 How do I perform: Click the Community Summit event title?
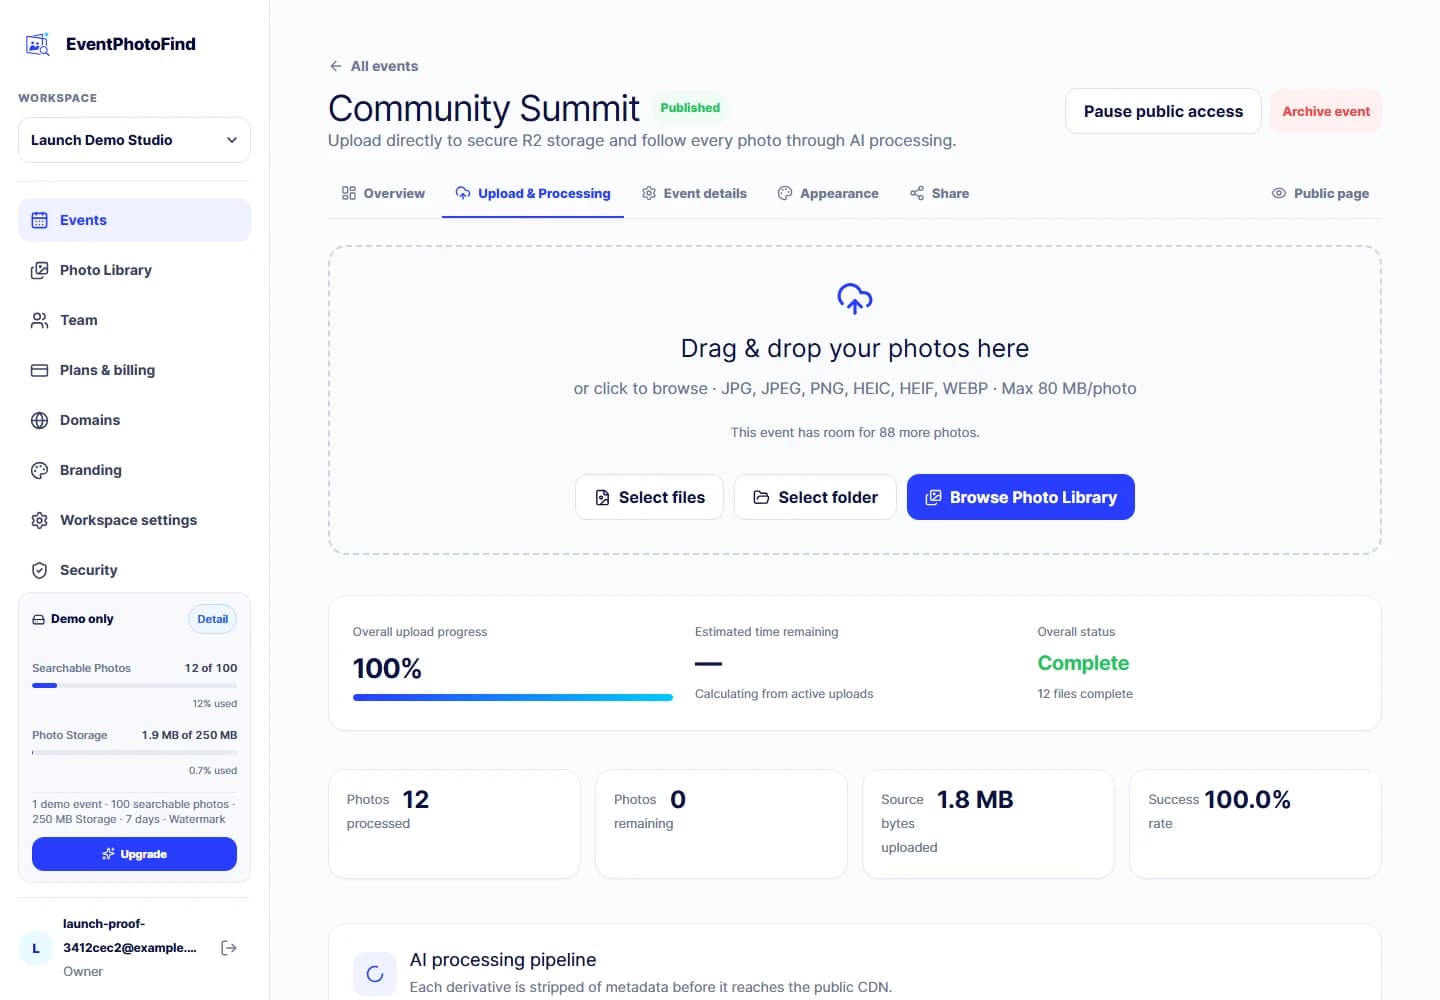pos(484,108)
